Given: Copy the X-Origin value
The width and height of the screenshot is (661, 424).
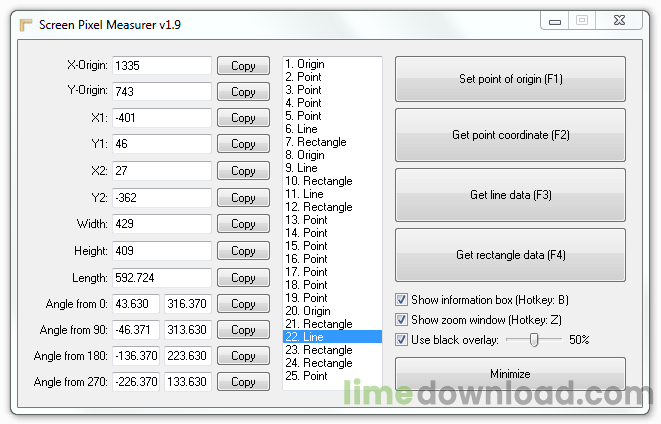Looking at the screenshot, I should point(243,66).
